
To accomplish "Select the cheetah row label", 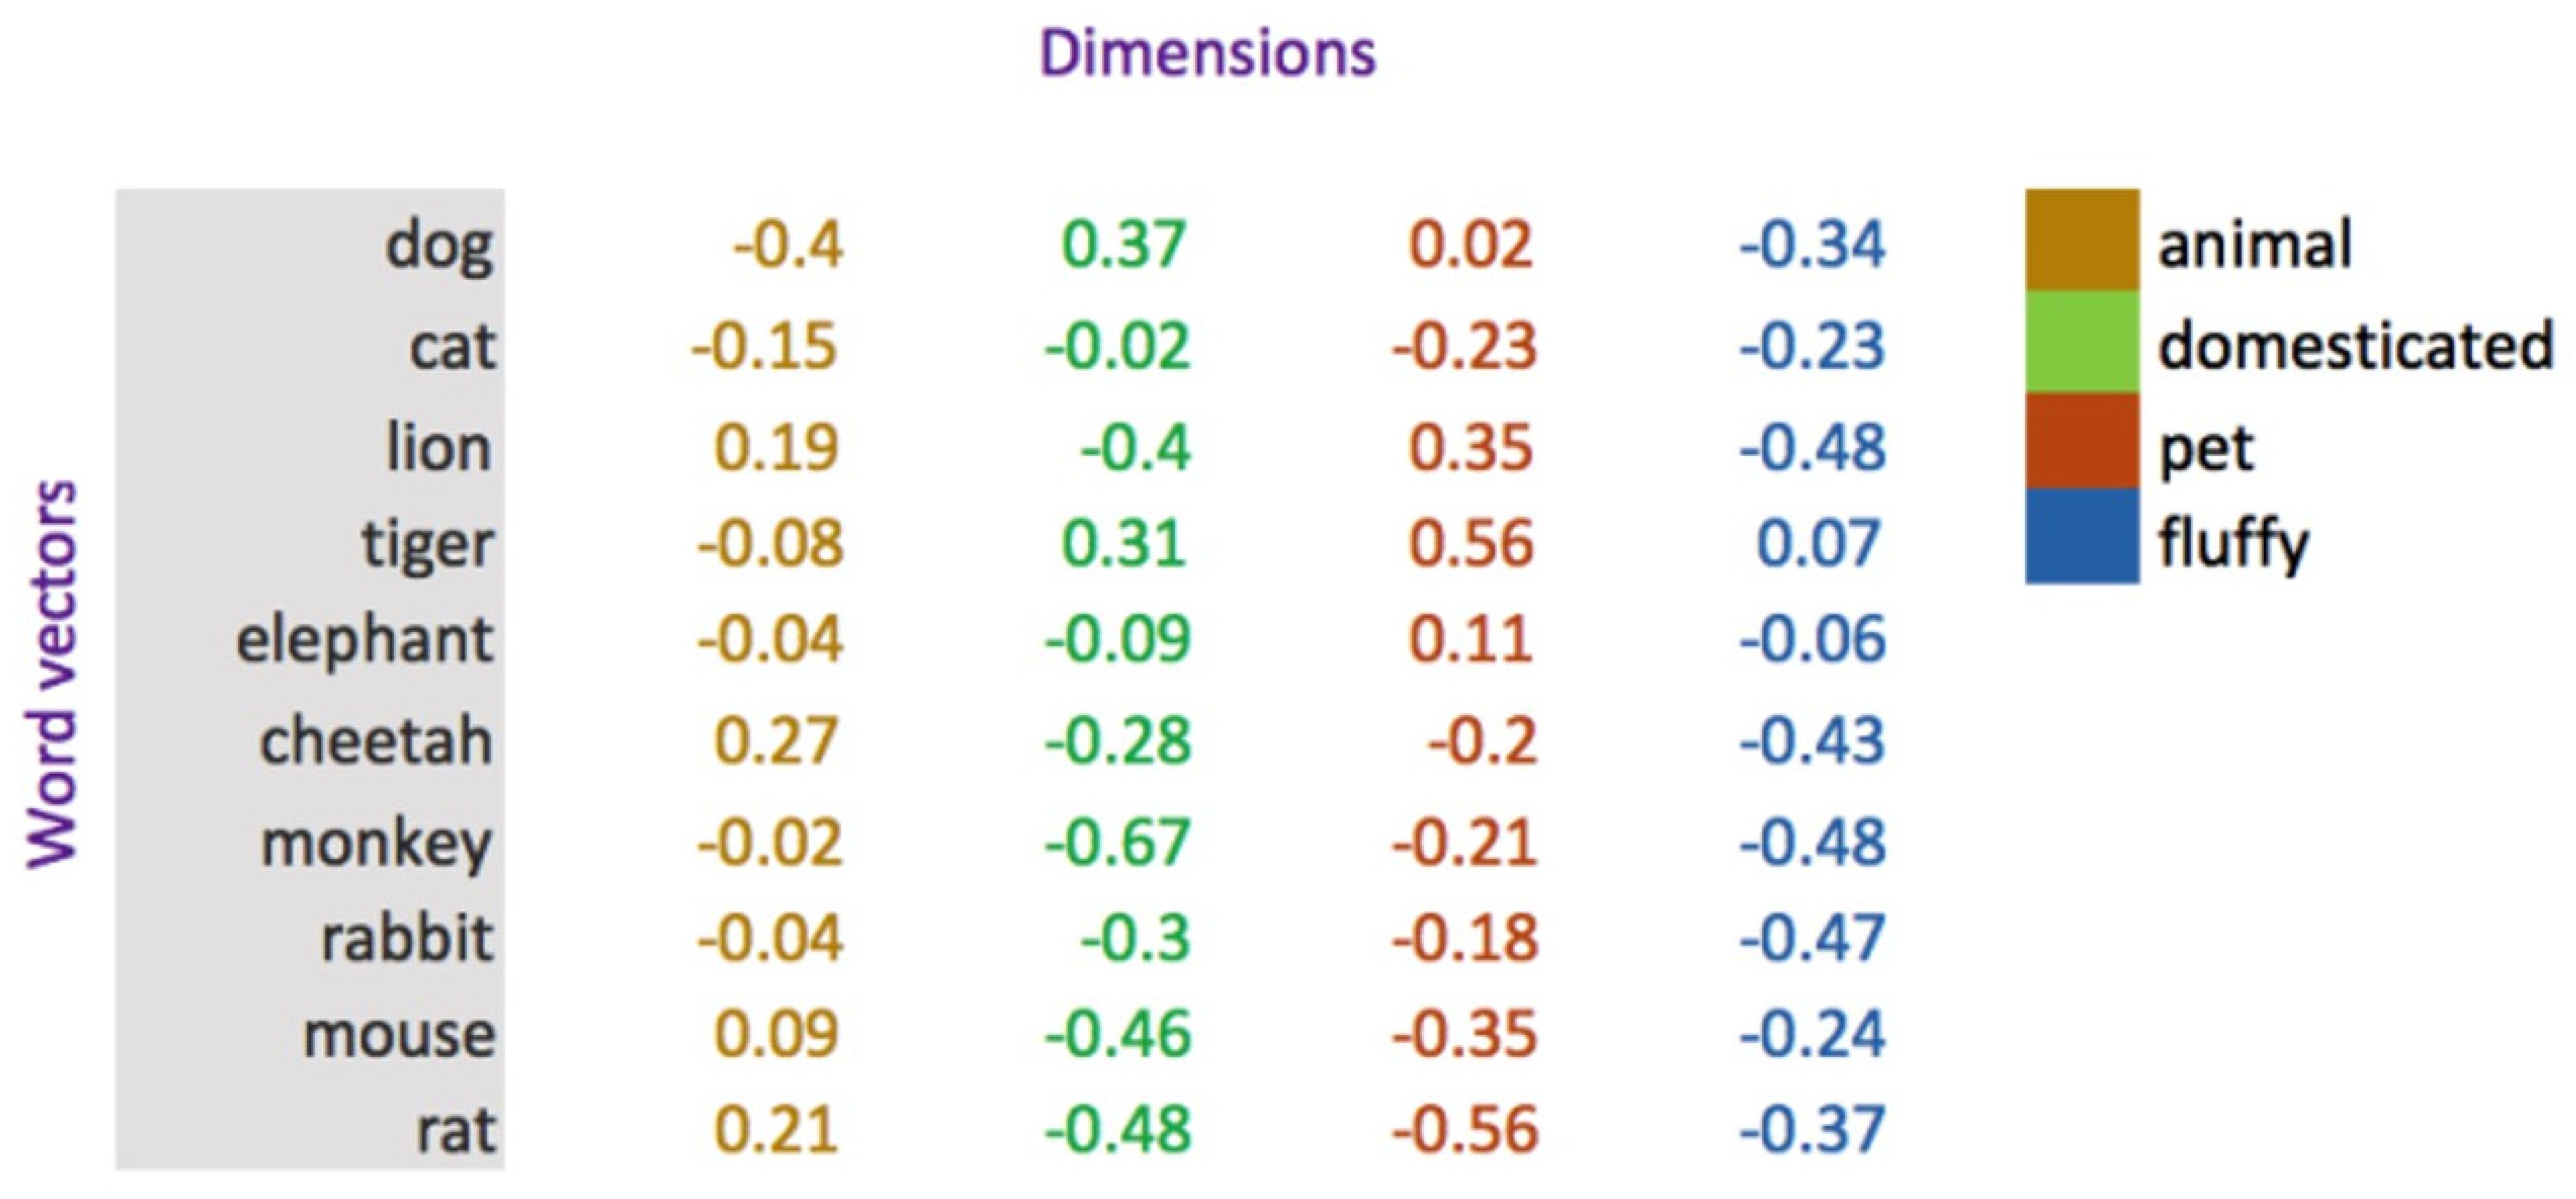I will [376, 741].
